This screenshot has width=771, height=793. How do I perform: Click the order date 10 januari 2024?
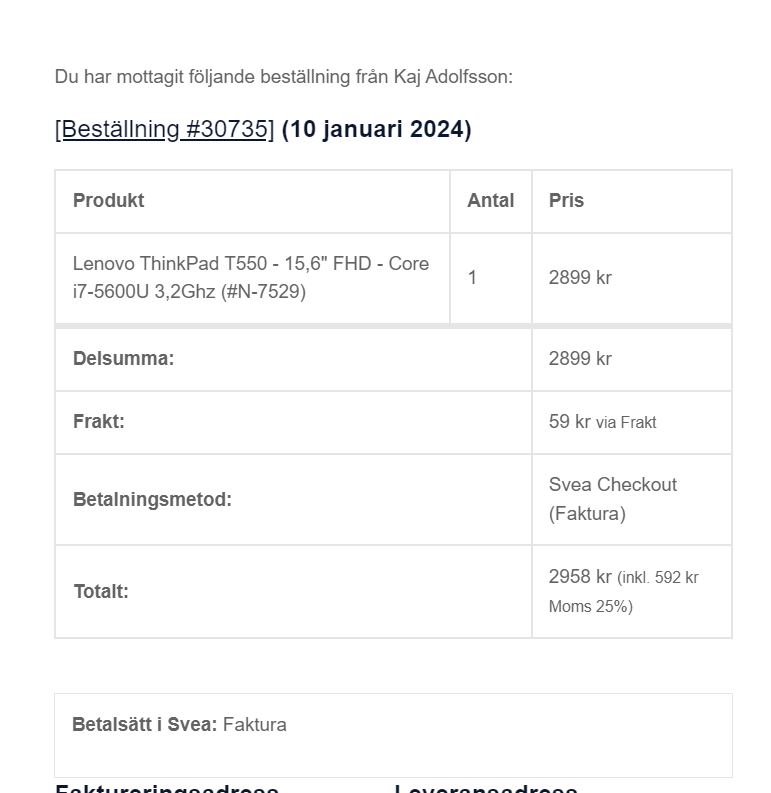[x=376, y=129]
